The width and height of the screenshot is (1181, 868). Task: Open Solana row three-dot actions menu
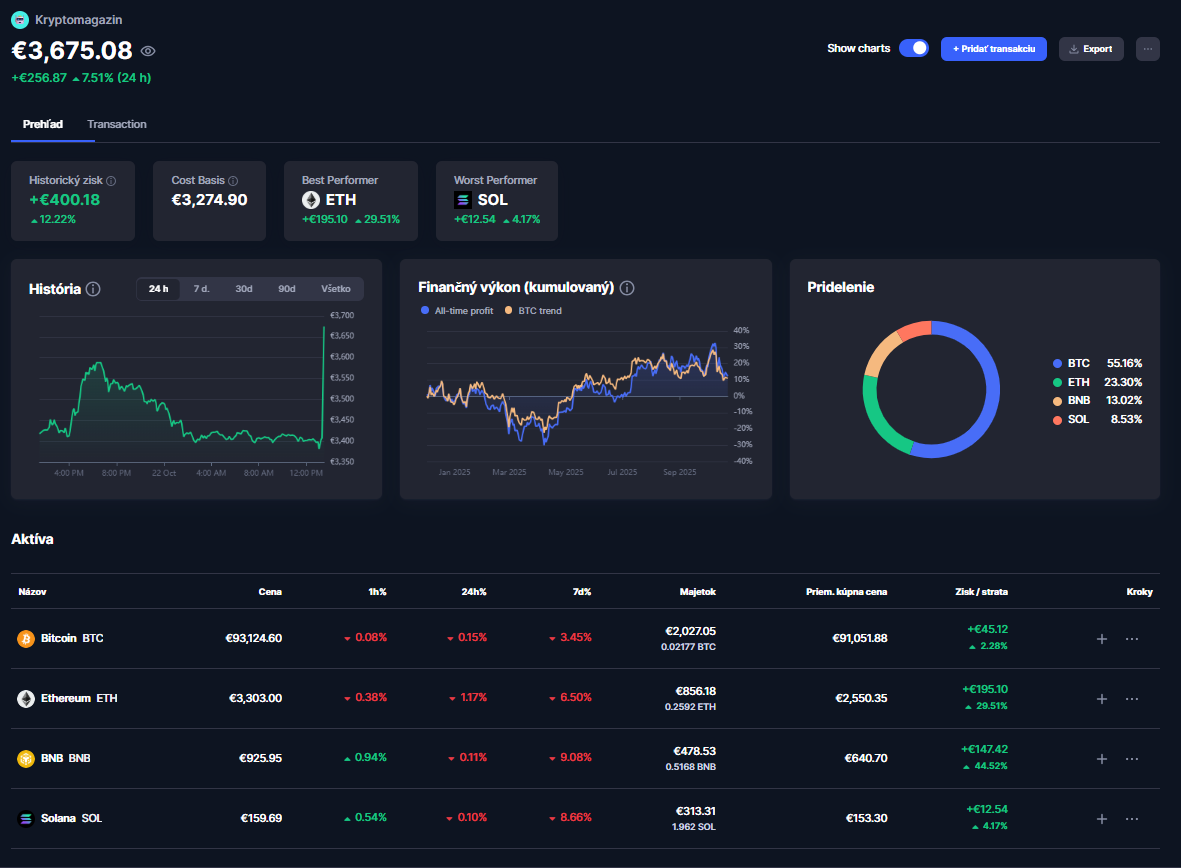[1132, 819]
